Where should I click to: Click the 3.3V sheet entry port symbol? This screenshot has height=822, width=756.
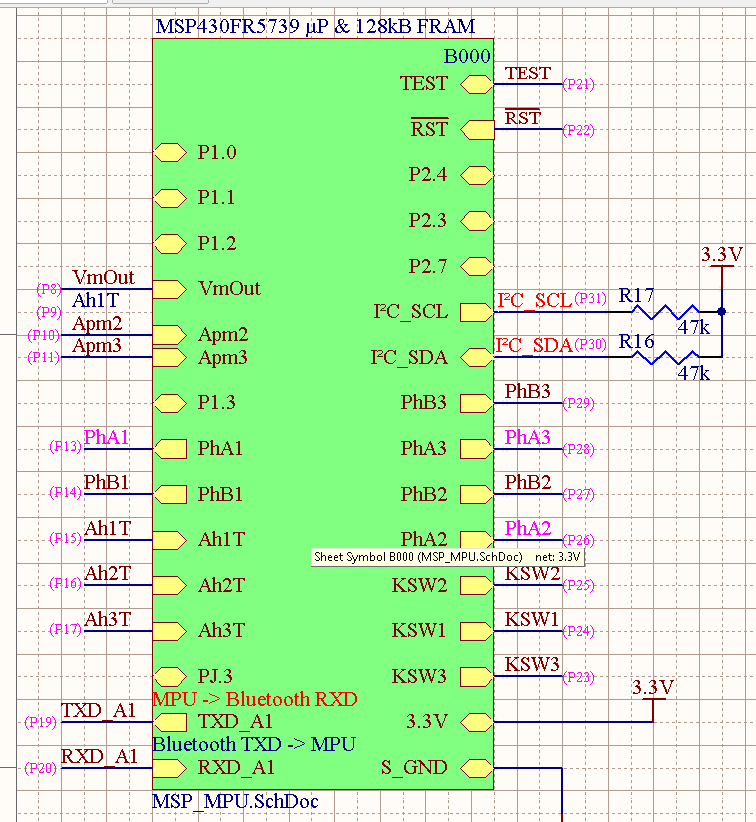[477, 722]
